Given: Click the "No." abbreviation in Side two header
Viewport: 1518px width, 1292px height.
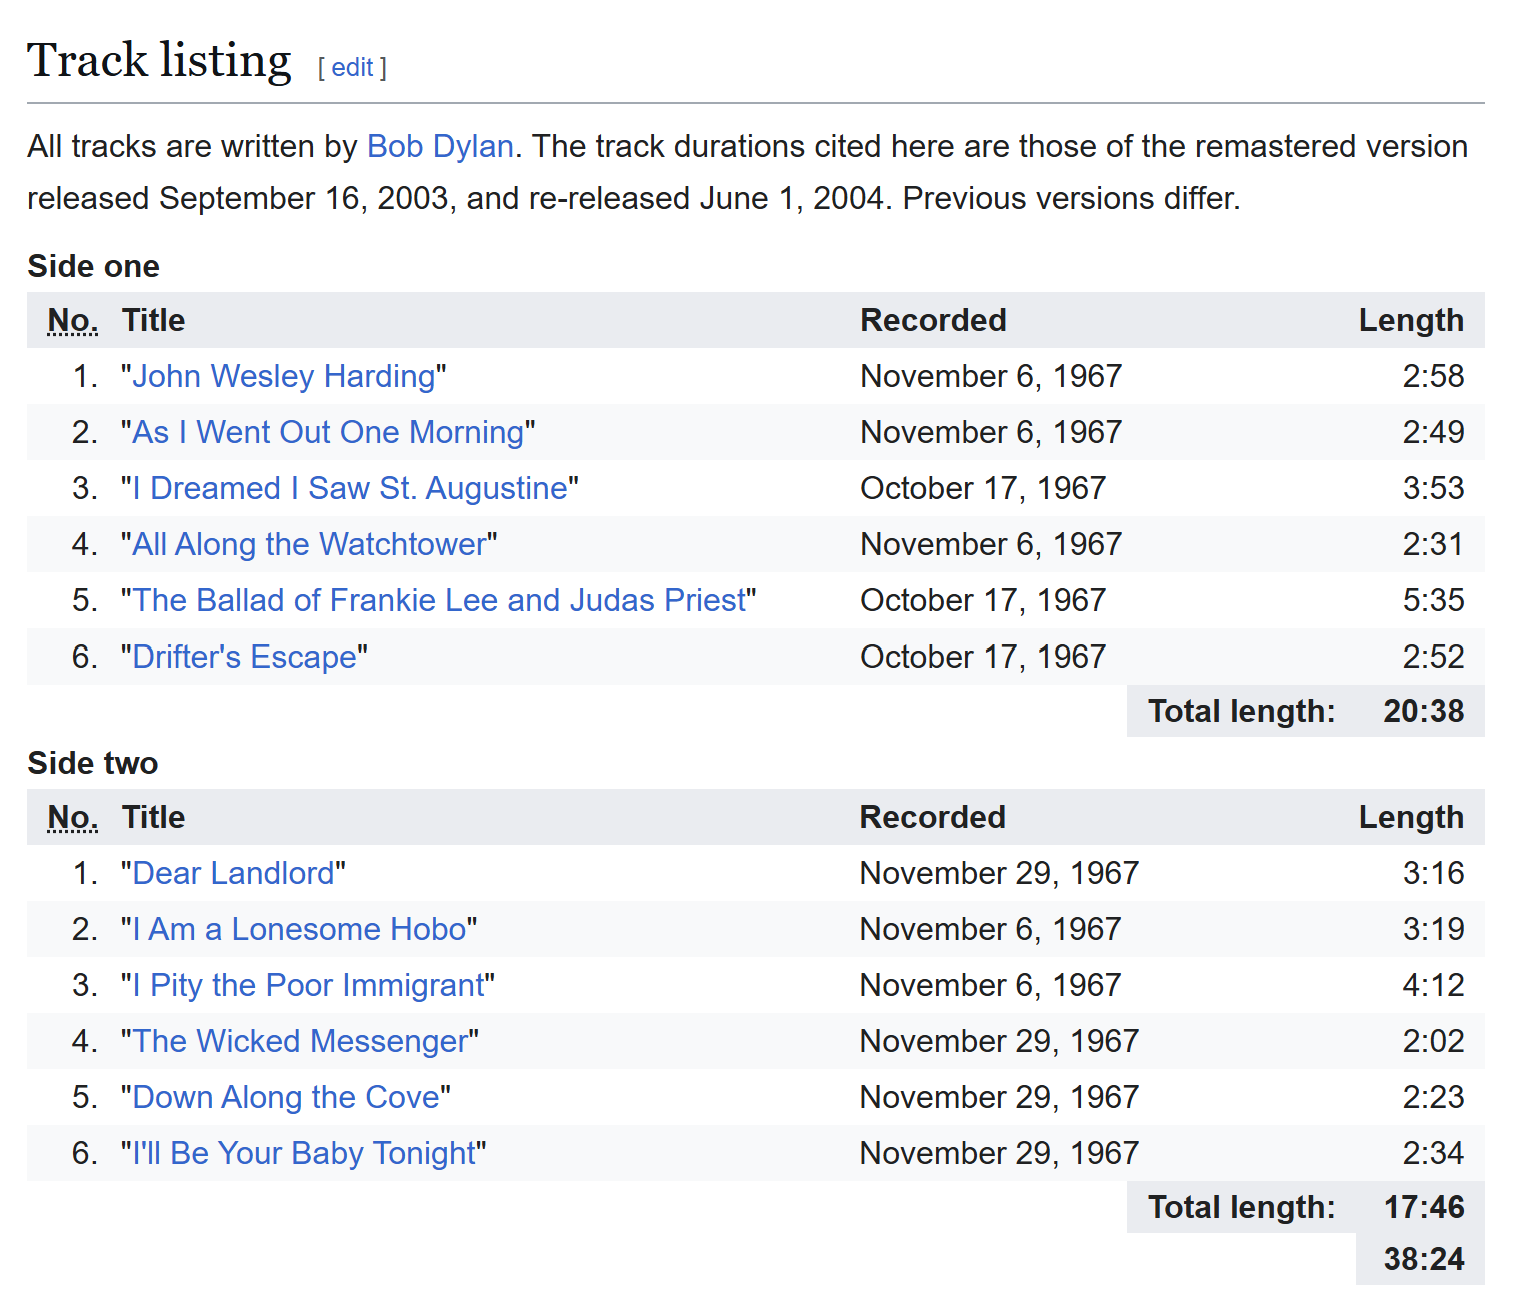Looking at the screenshot, I should 73,817.
